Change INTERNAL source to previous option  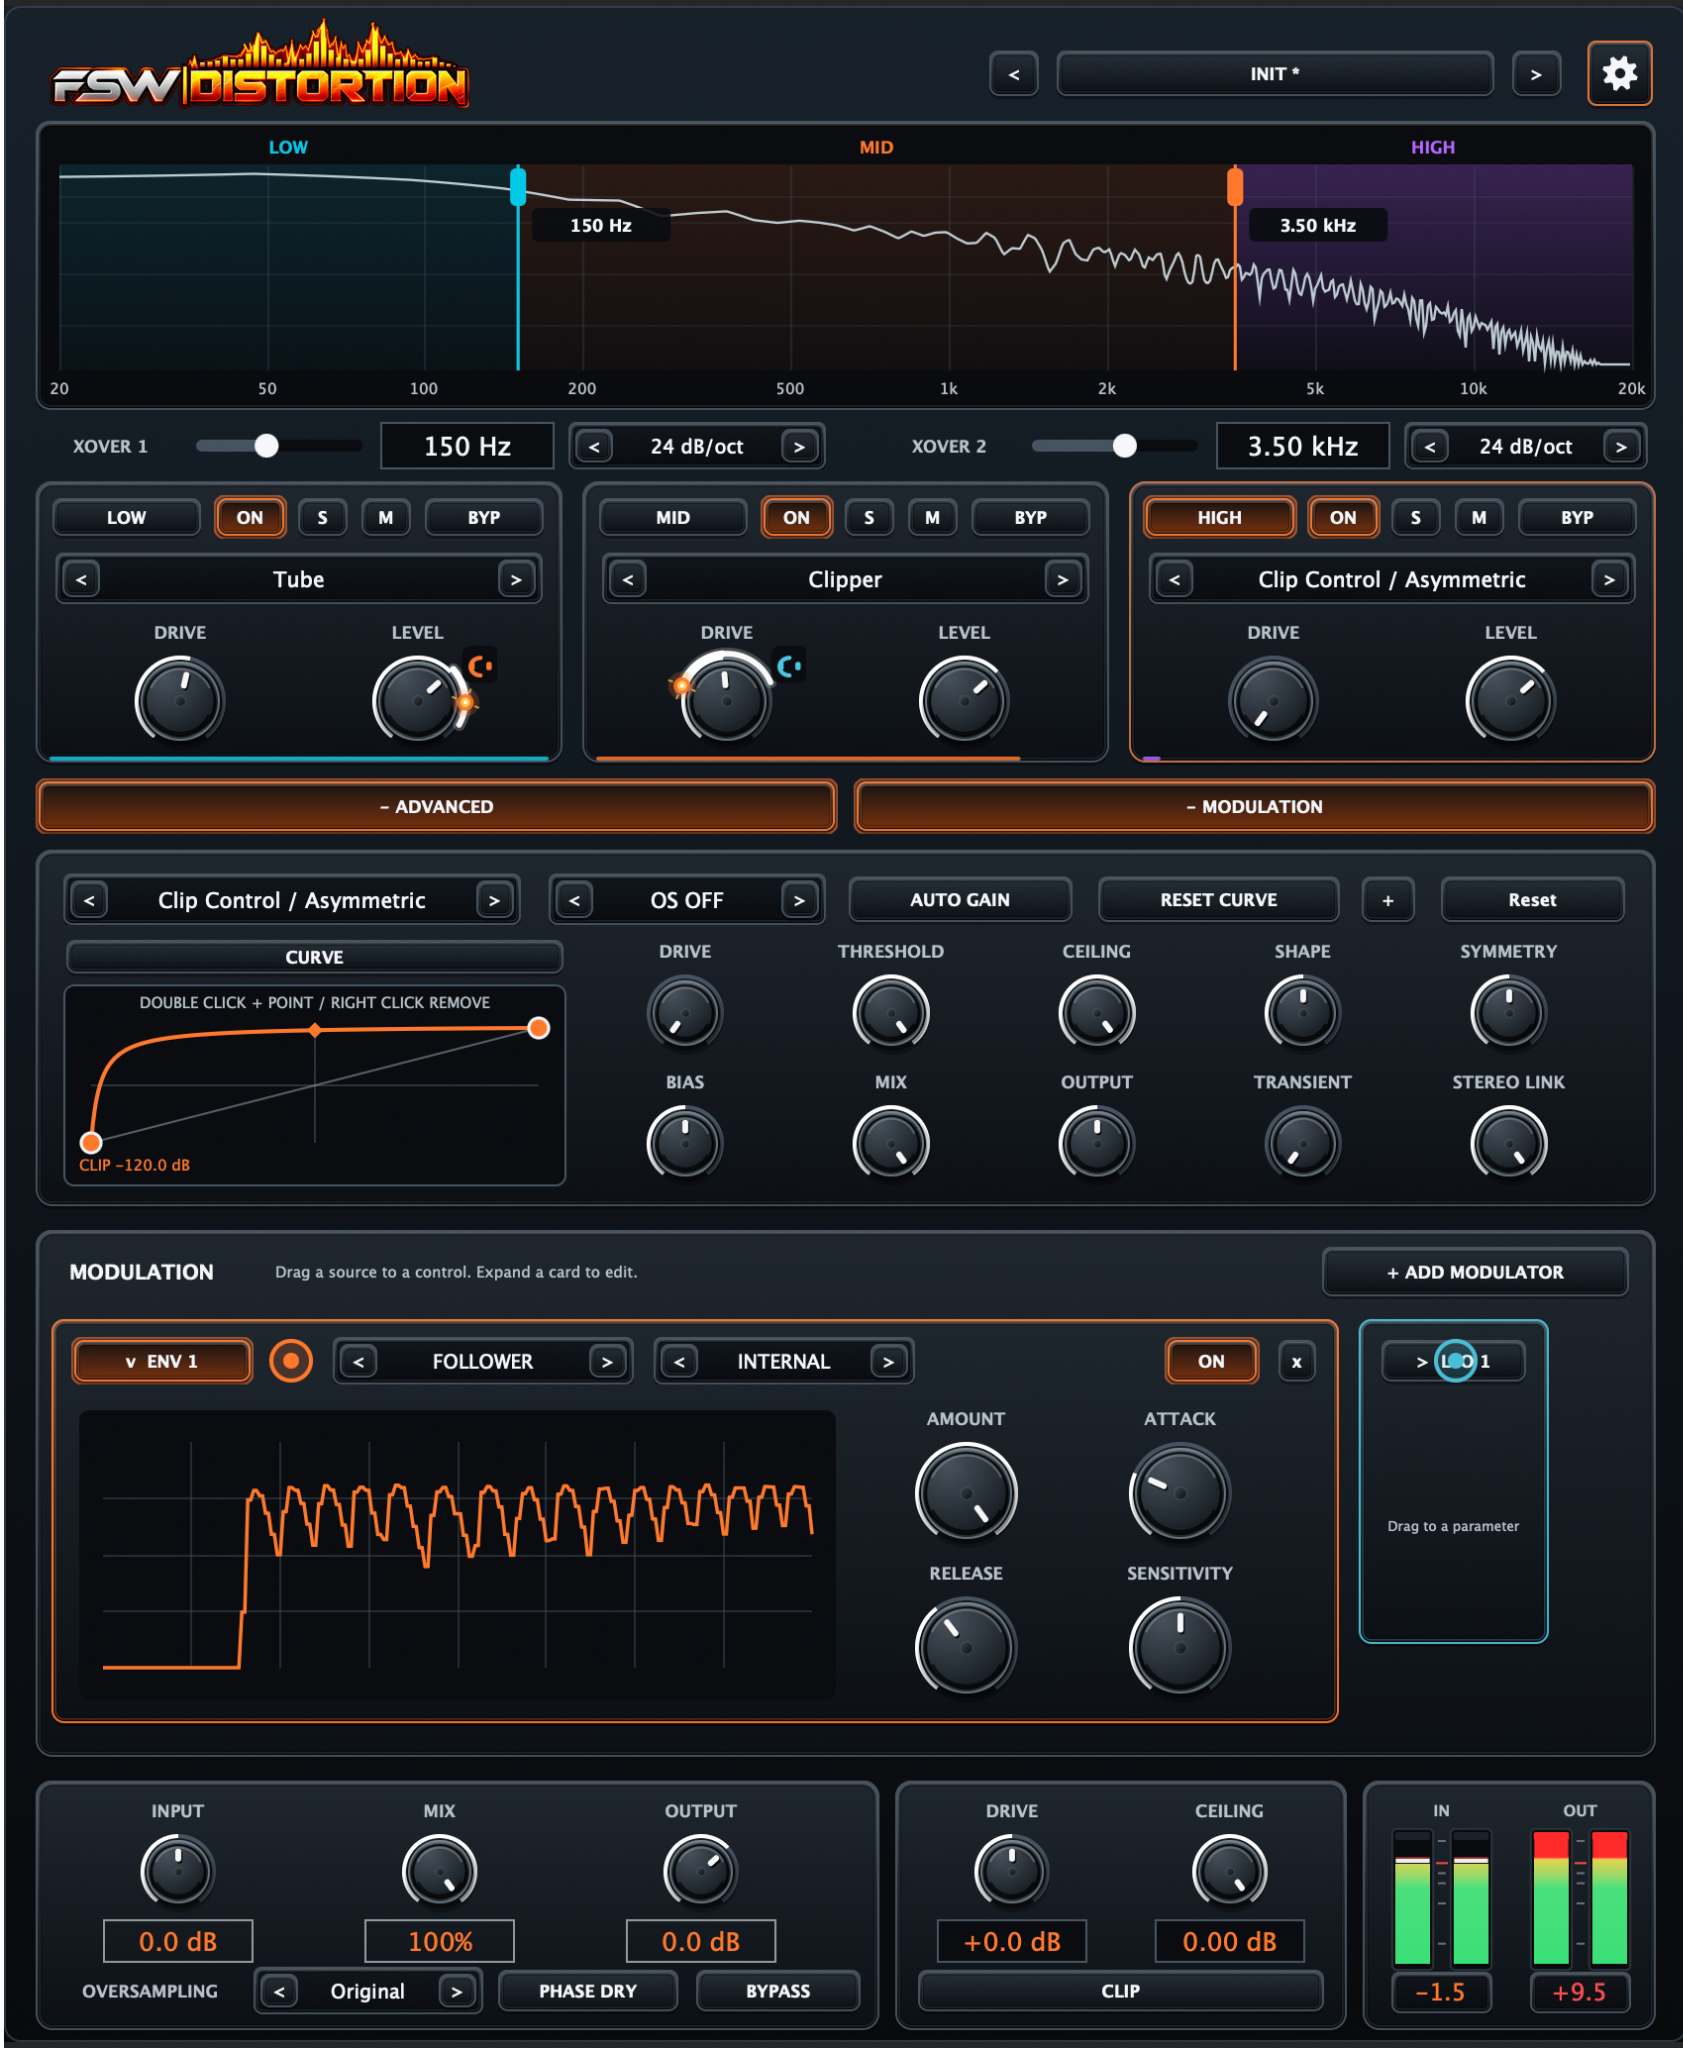point(680,1362)
